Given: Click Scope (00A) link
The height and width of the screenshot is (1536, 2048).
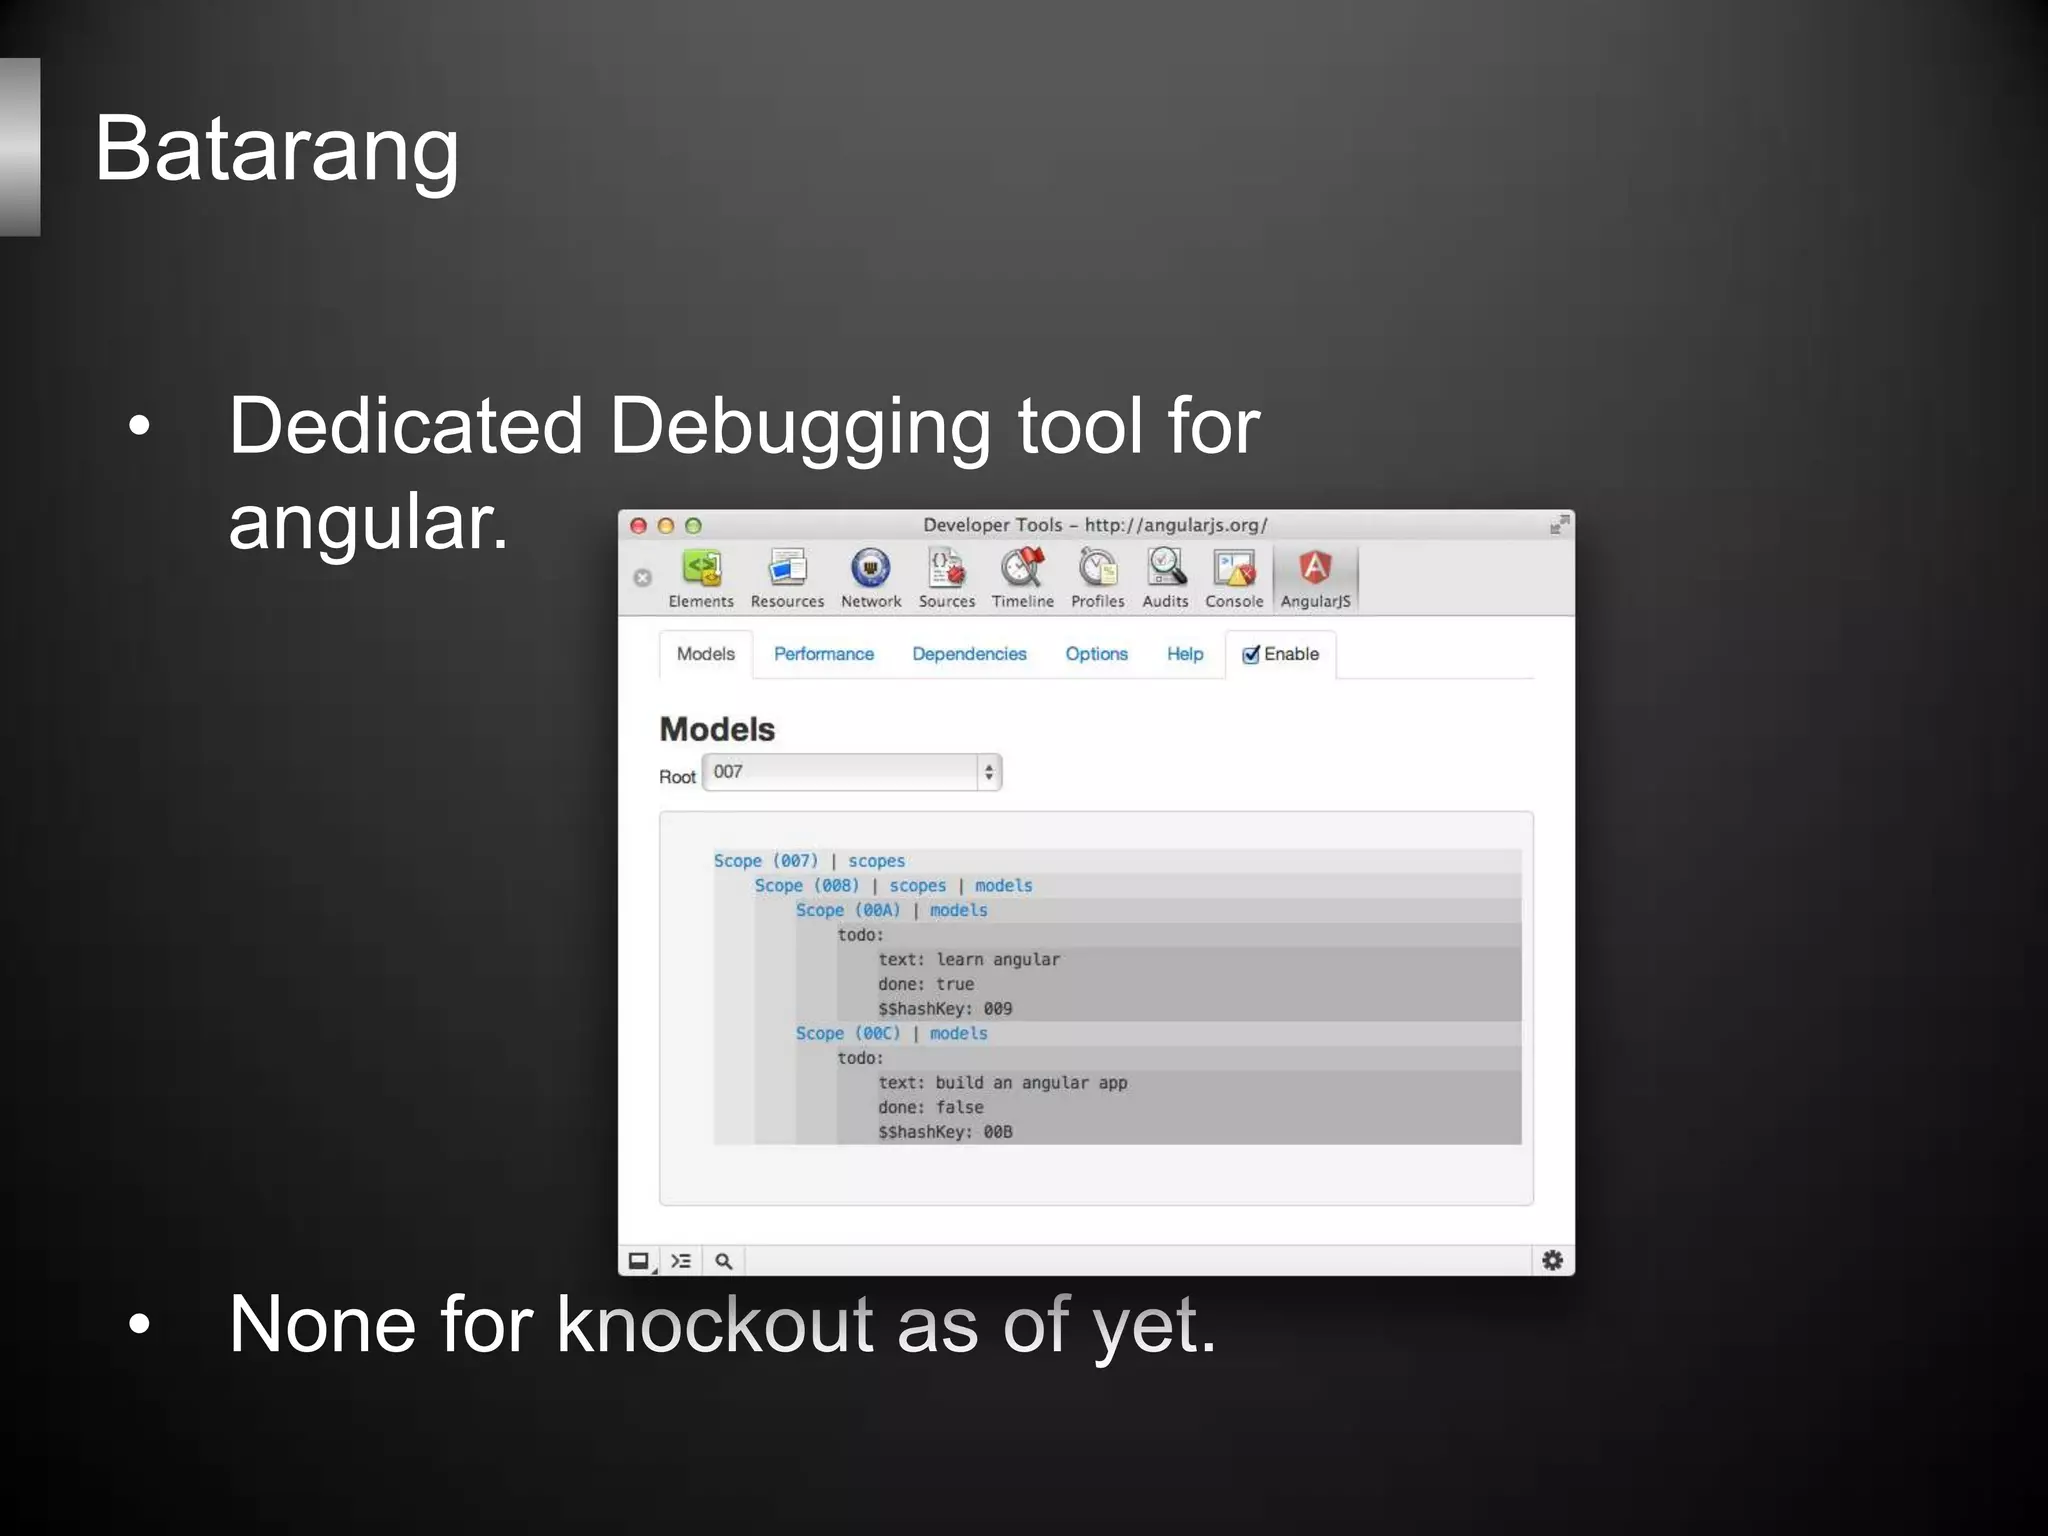Looking at the screenshot, I should coord(848,910).
